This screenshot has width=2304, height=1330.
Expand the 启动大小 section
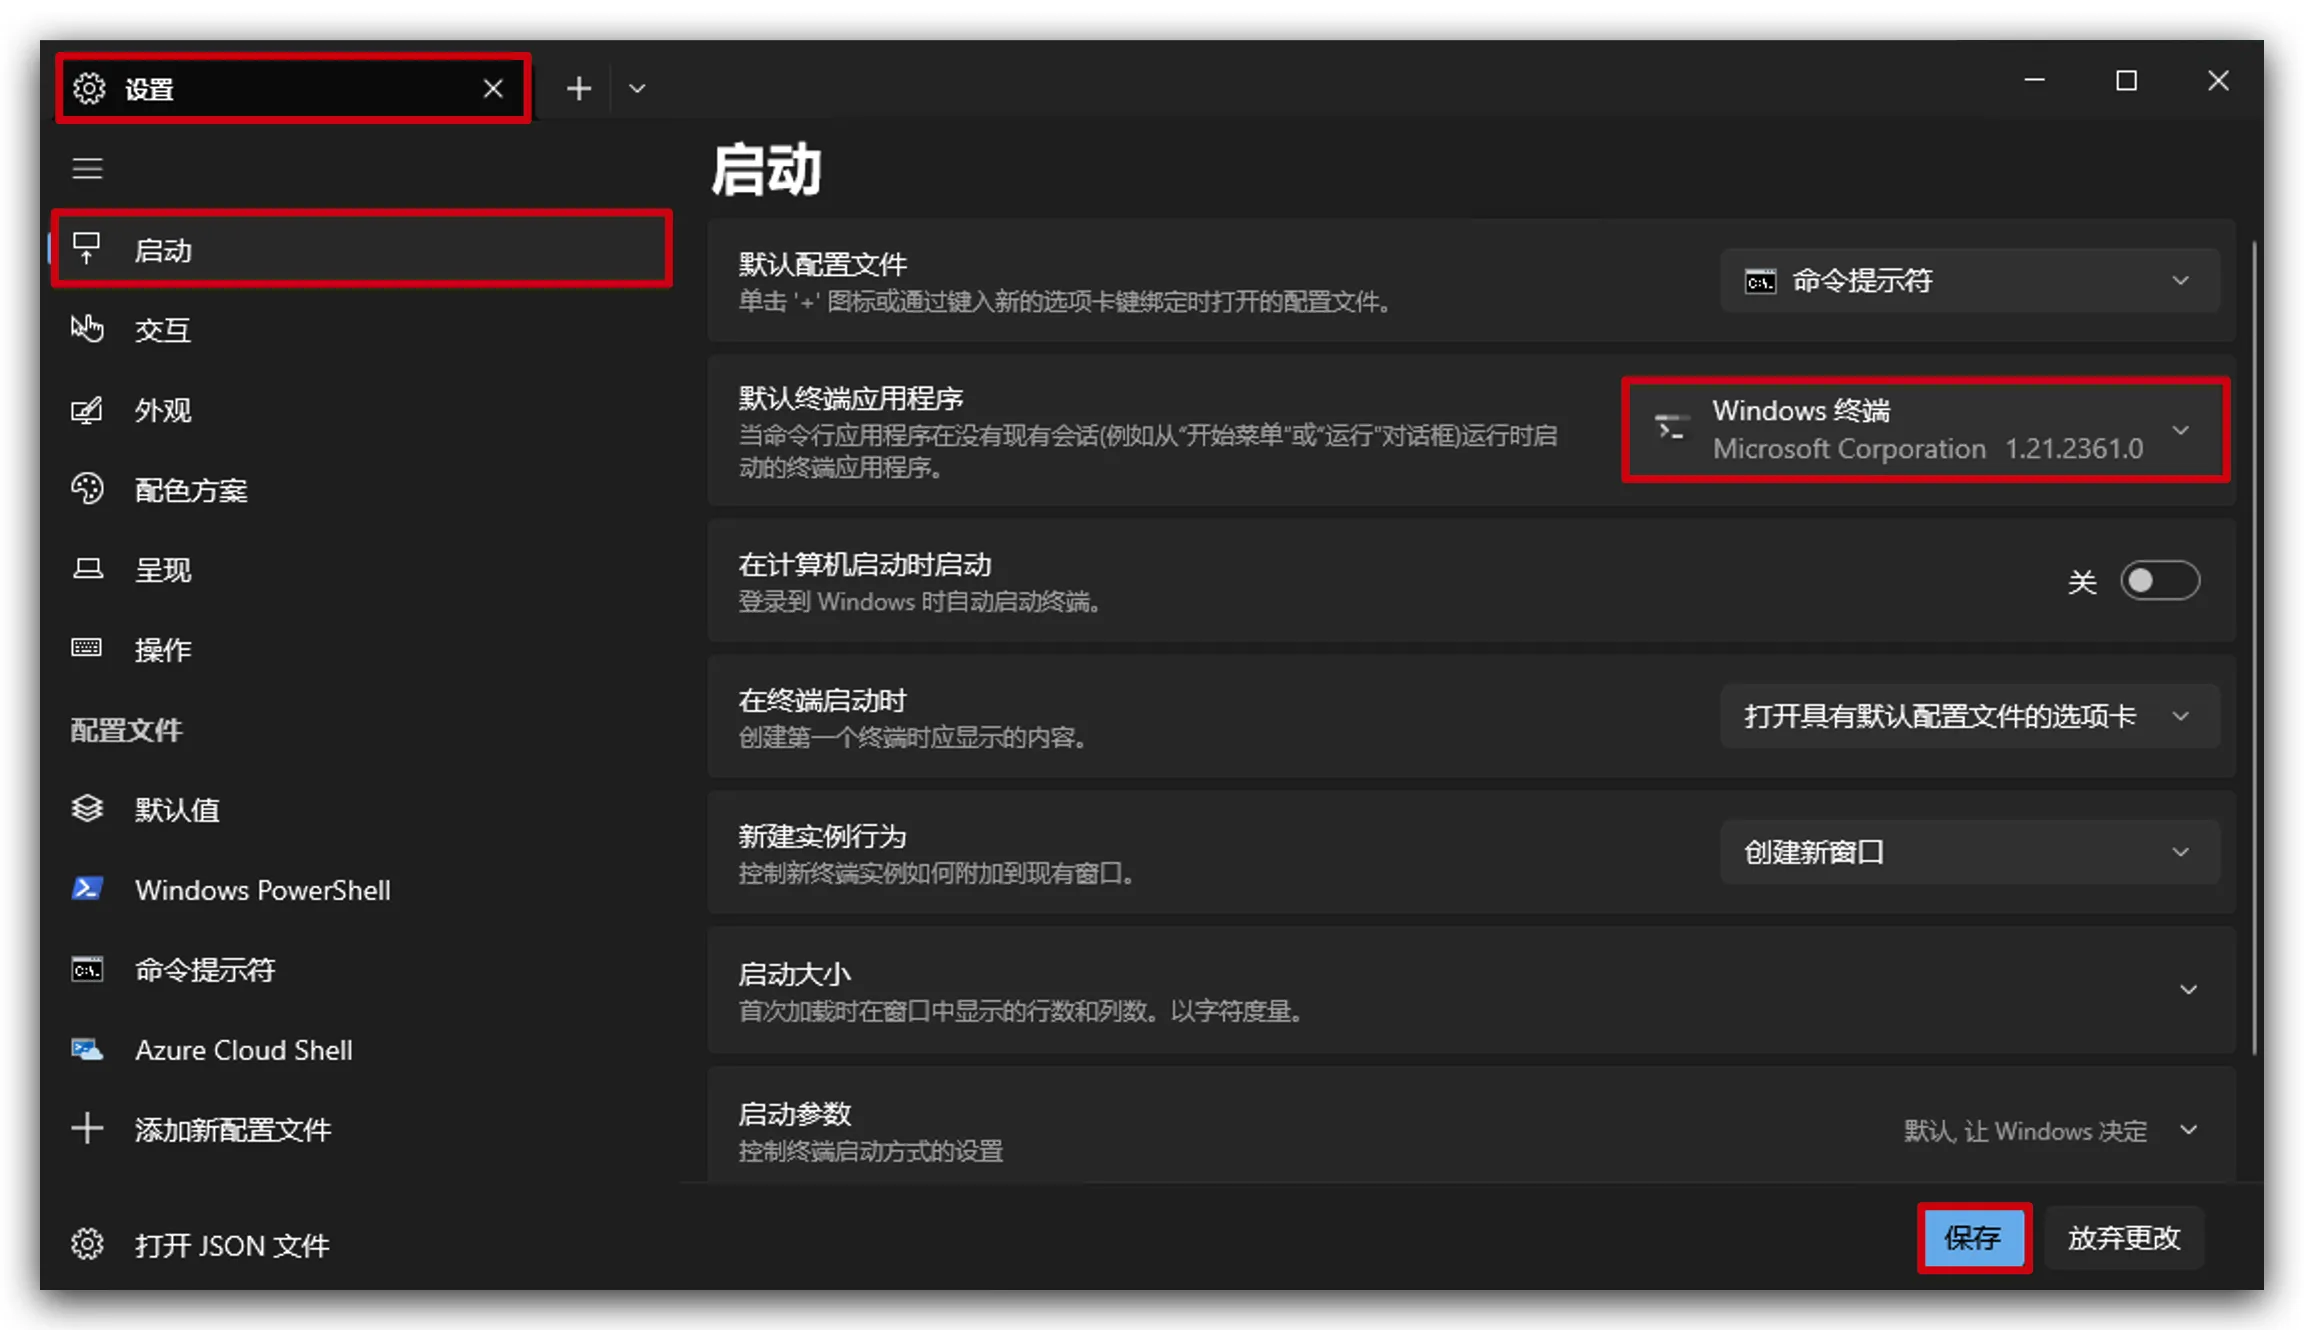click(x=1472, y=990)
